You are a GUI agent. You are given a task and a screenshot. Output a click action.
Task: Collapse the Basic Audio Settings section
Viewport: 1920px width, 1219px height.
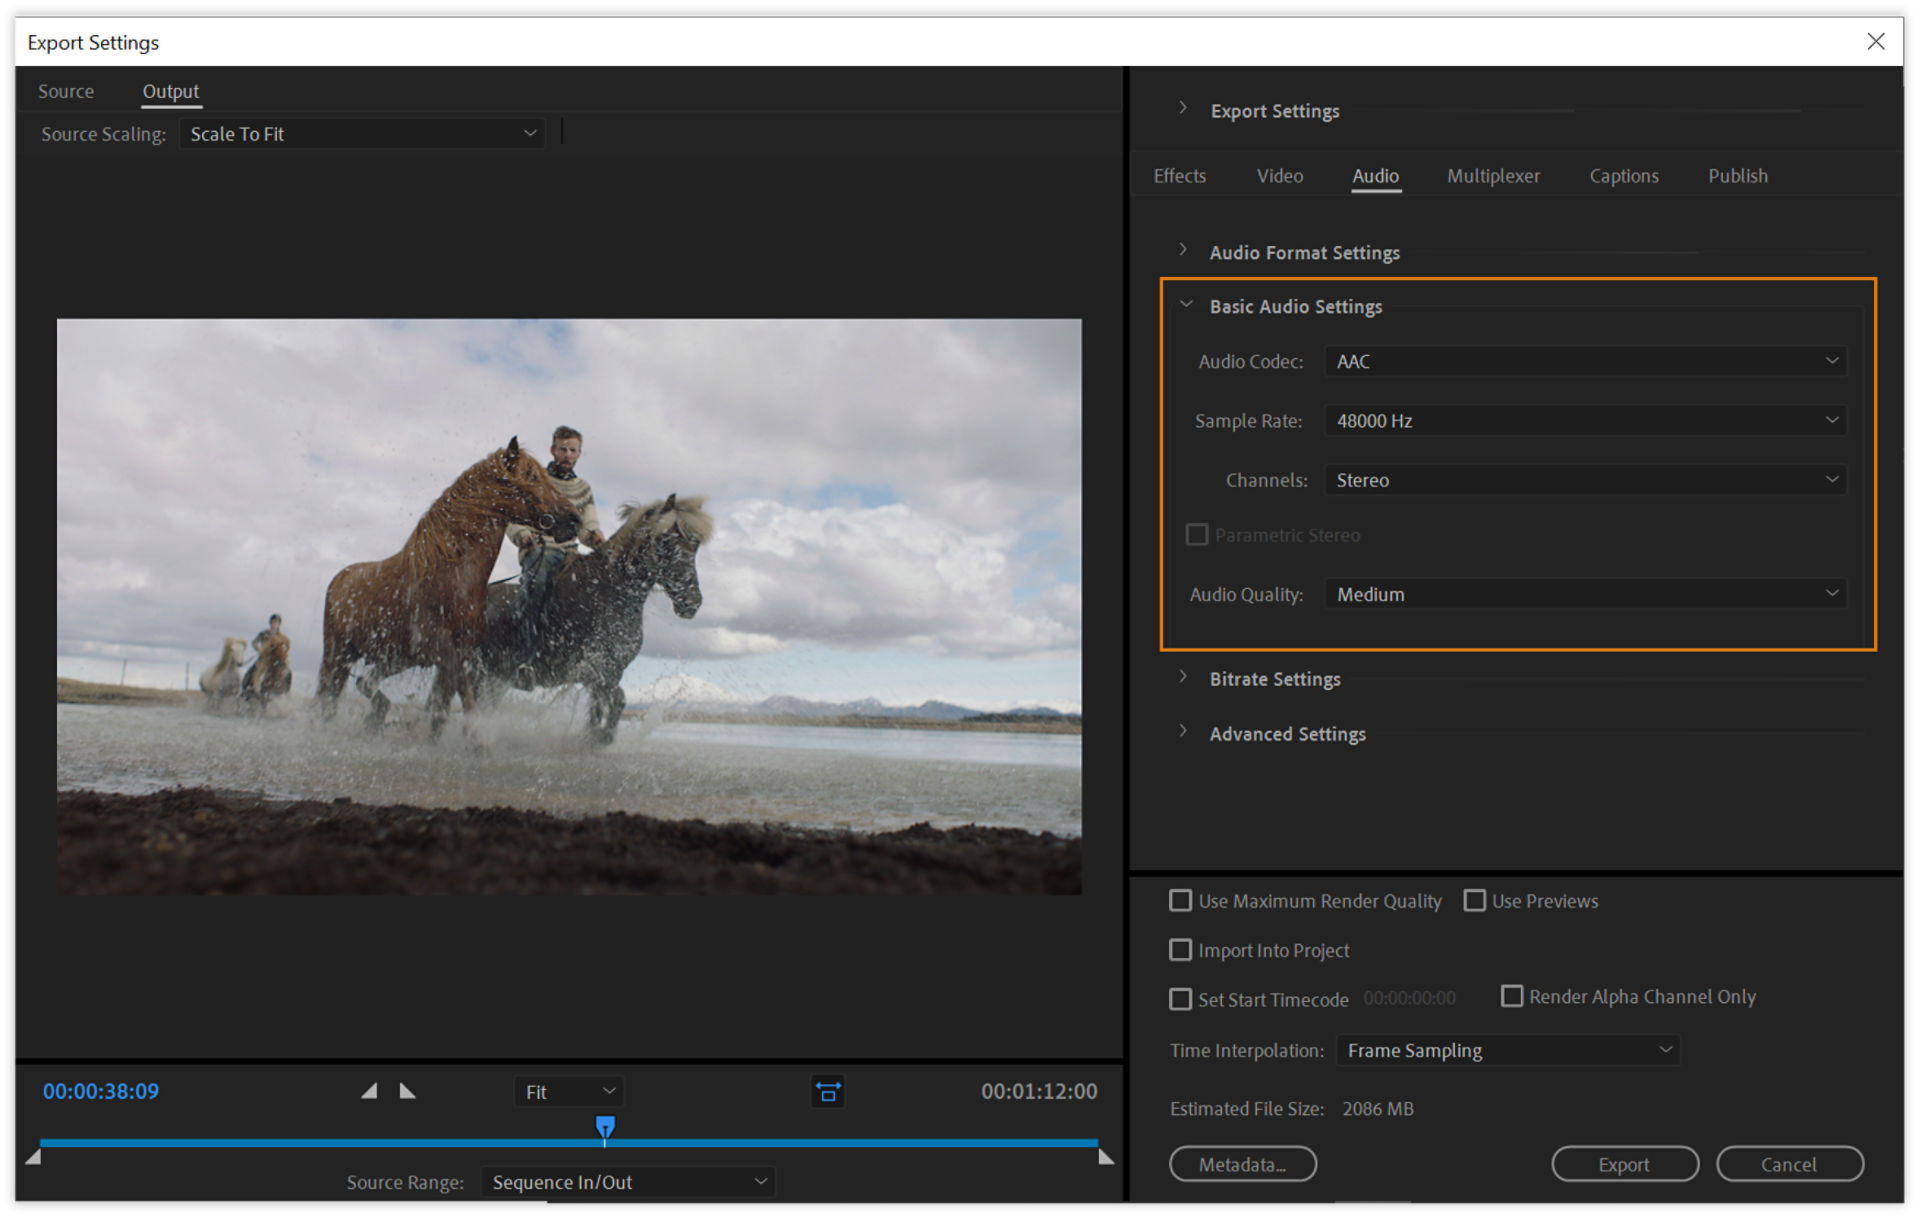[x=1187, y=303]
